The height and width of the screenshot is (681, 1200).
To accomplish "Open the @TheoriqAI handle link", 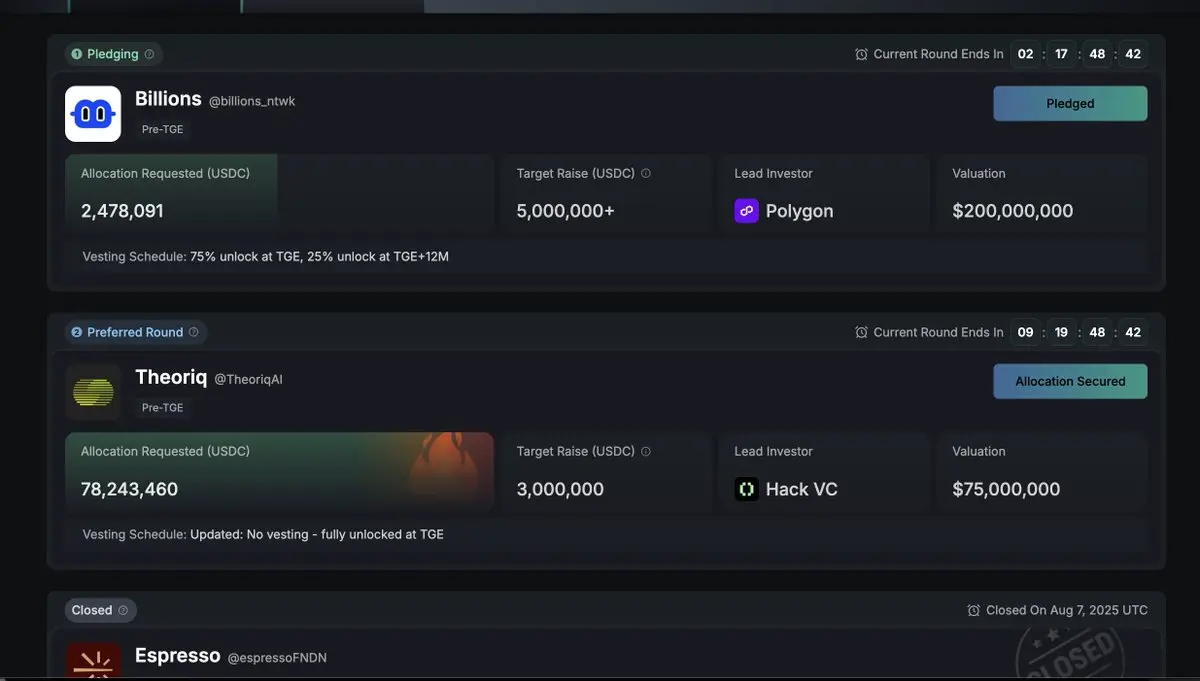I will (249, 379).
